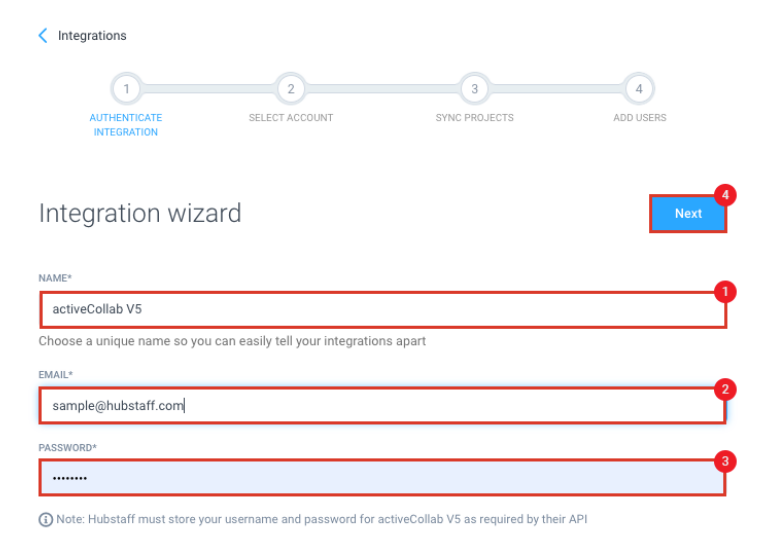Click red badge 3 on the Password field
The width and height of the screenshot is (775, 541).
[726, 461]
